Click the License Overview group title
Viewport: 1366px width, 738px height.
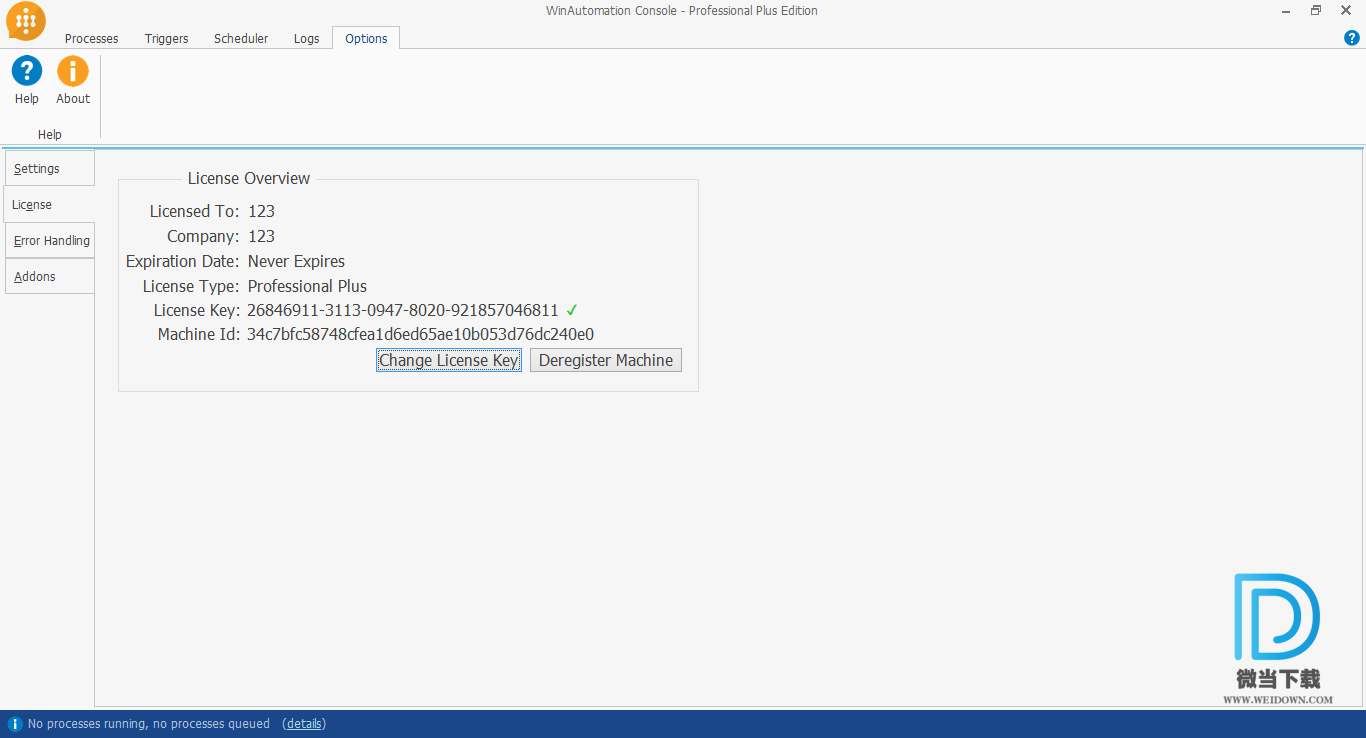[x=249, y=178]
